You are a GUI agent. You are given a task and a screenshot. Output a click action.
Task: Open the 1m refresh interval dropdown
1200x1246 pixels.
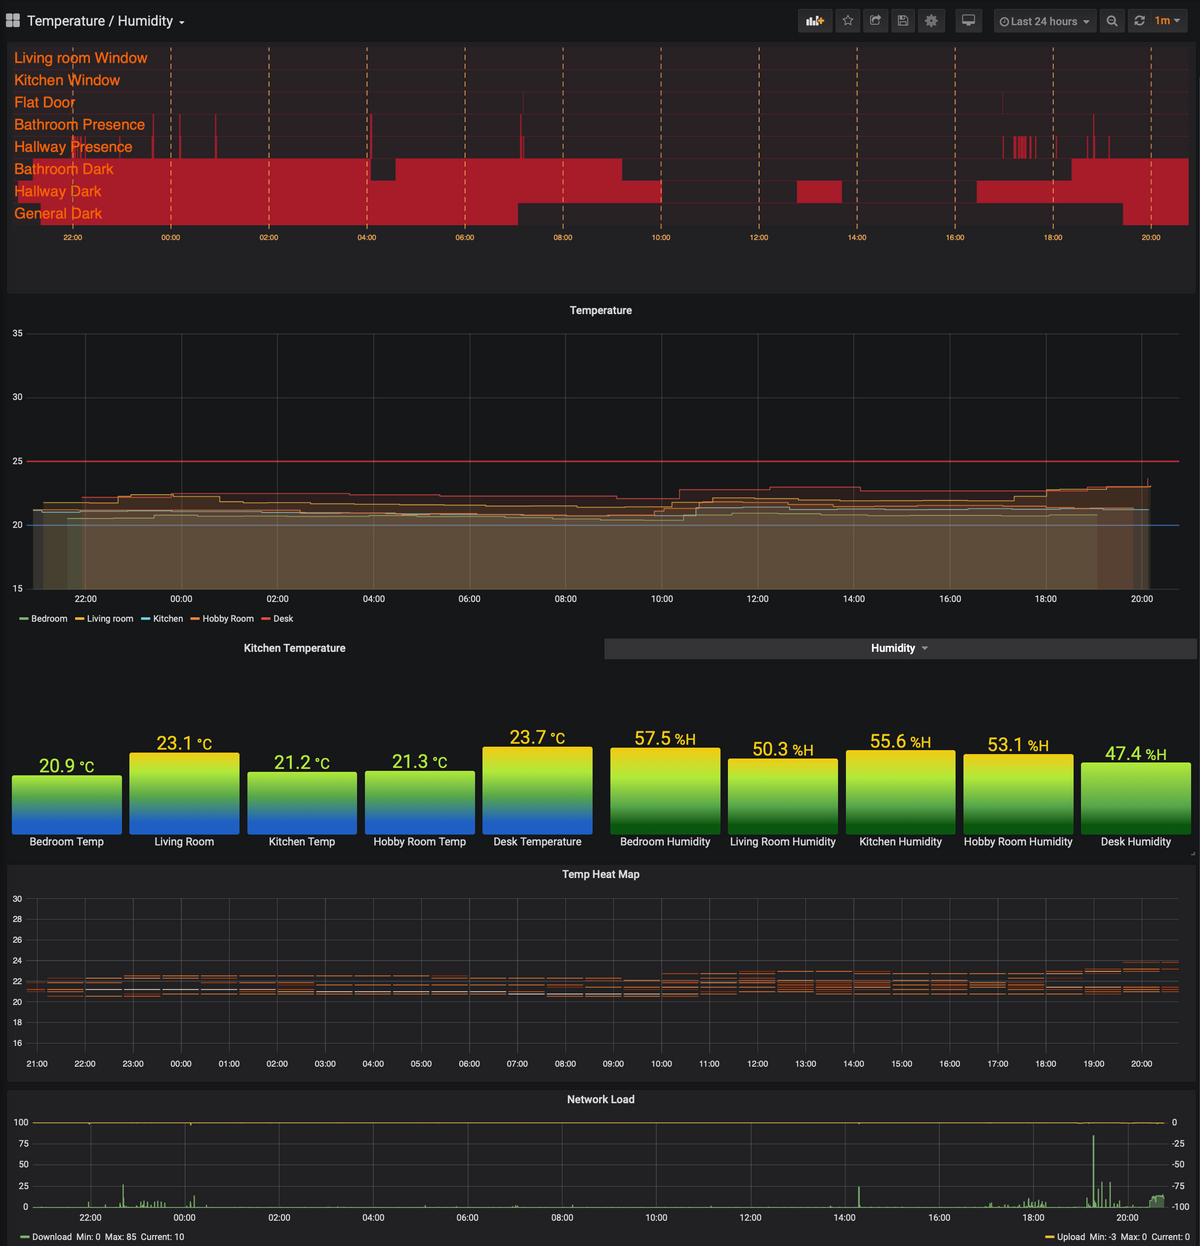pos(1167,21)
